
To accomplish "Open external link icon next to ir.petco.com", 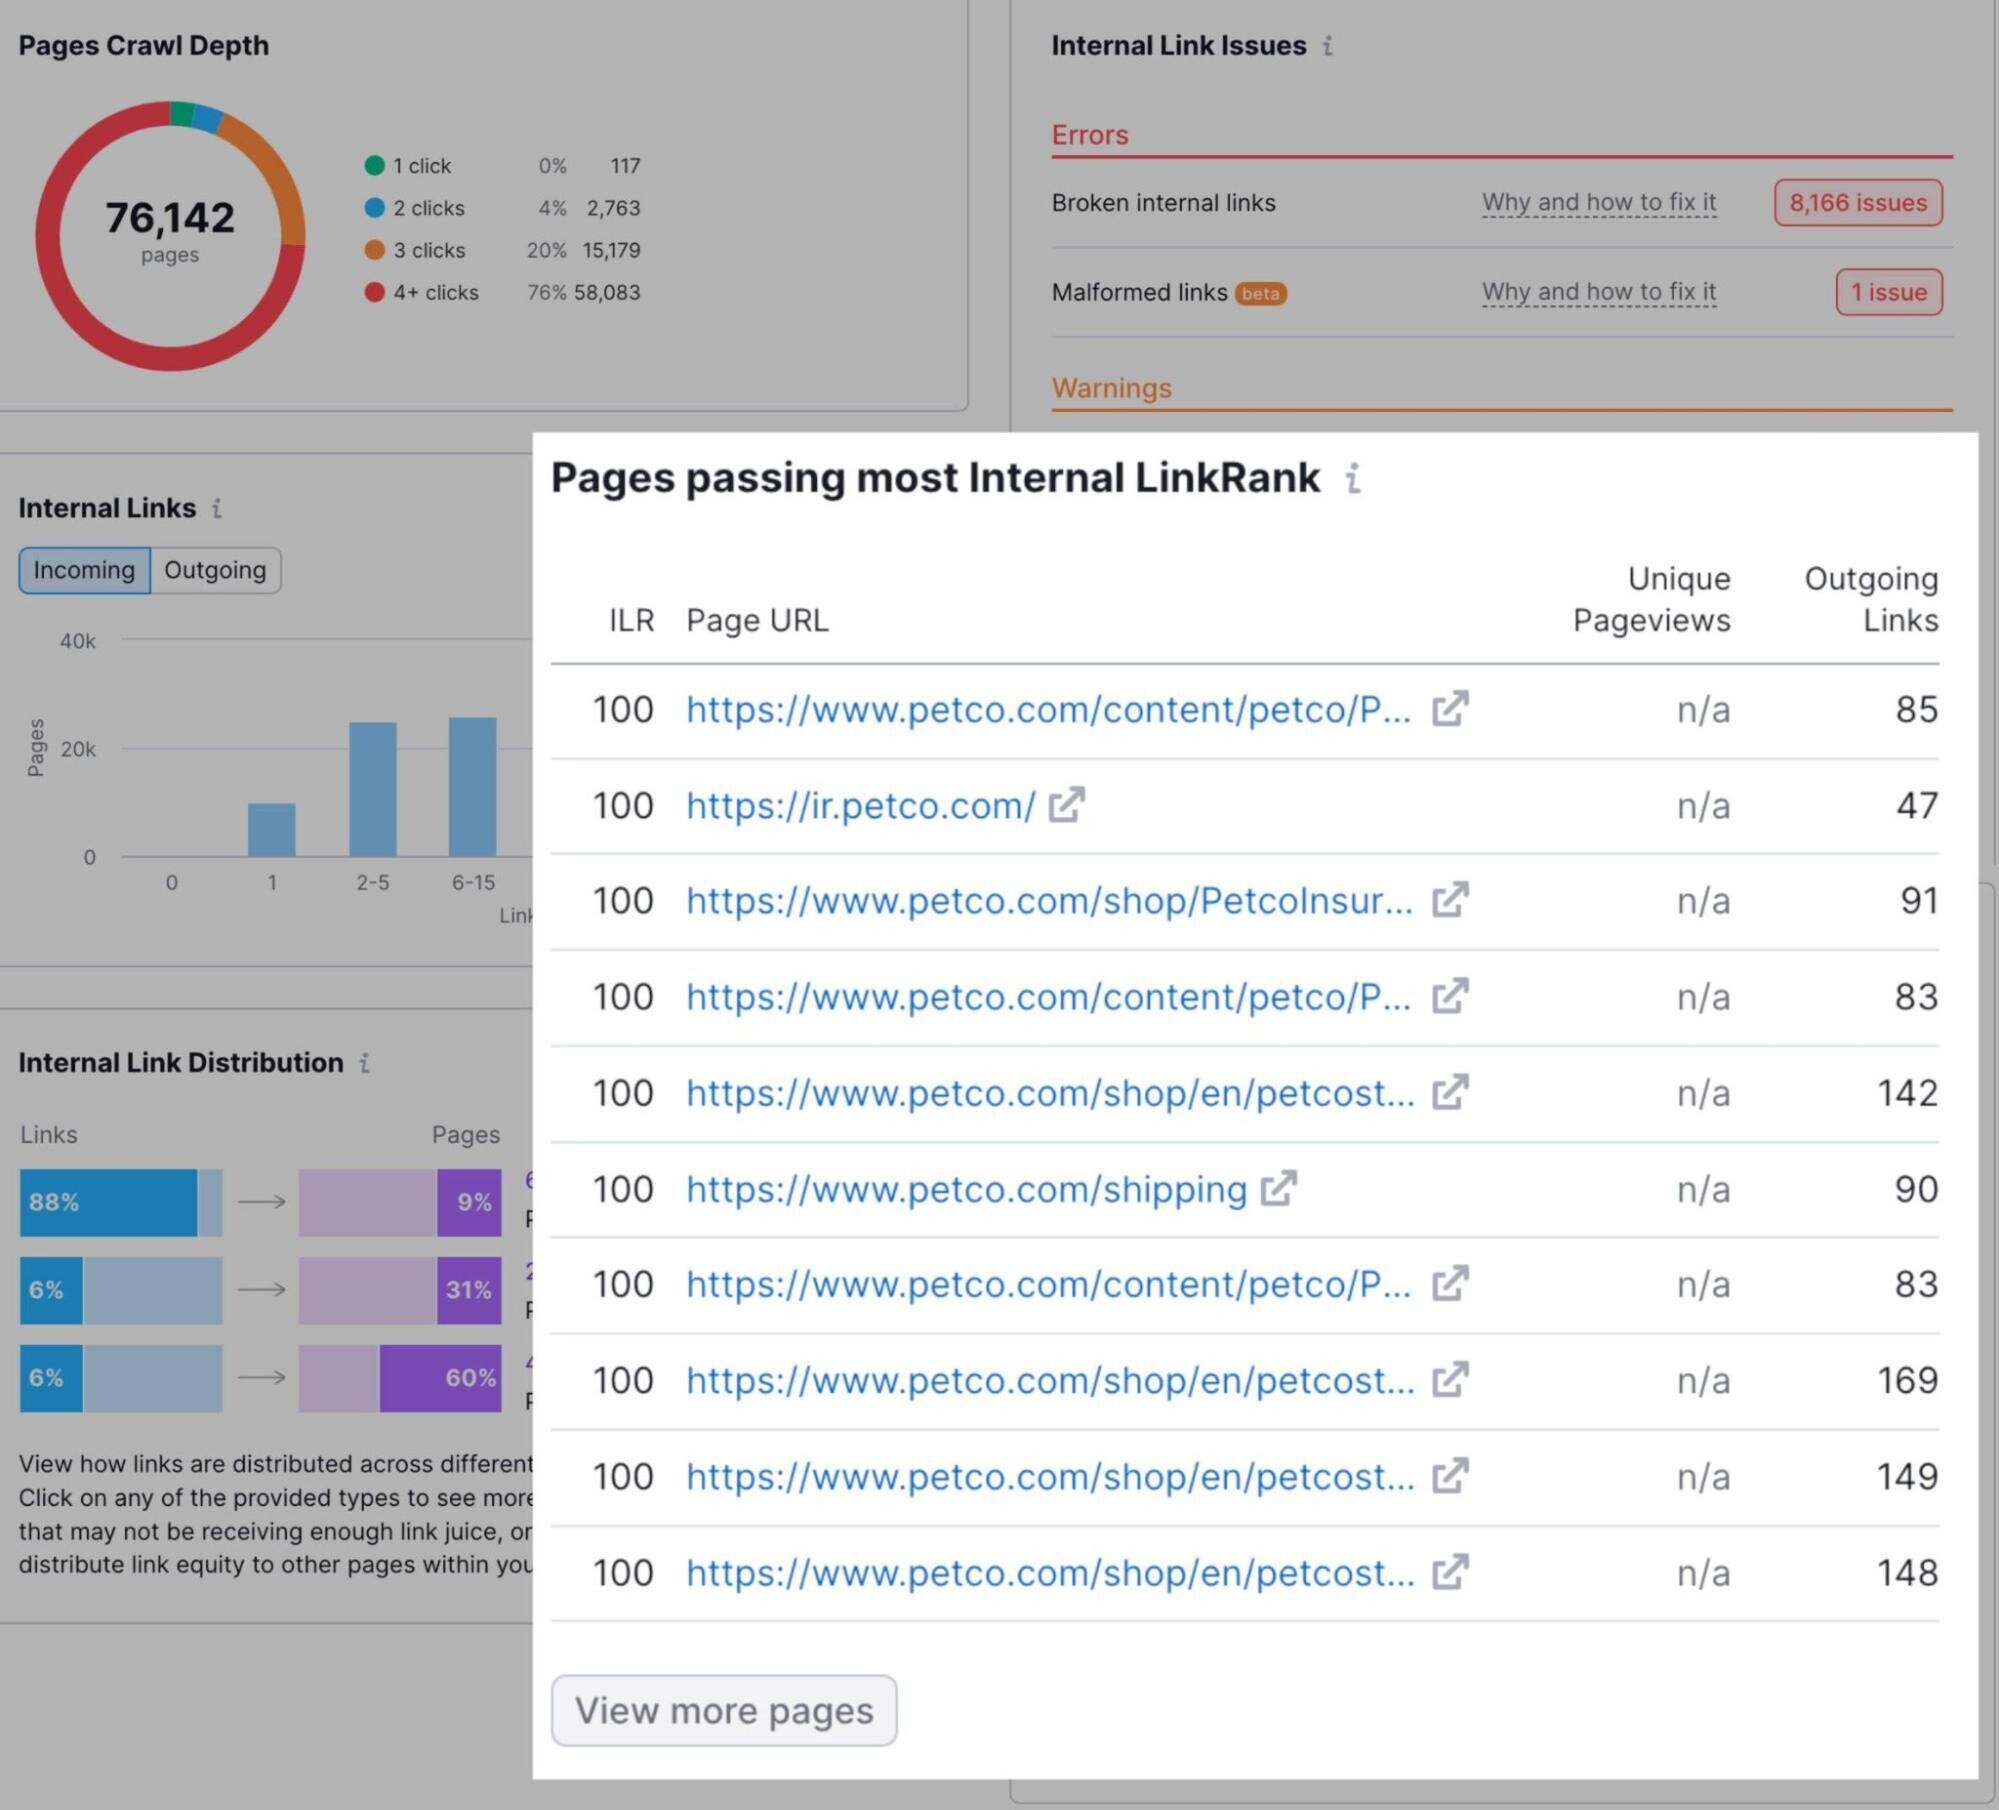I will click(x=1066, y=805).
